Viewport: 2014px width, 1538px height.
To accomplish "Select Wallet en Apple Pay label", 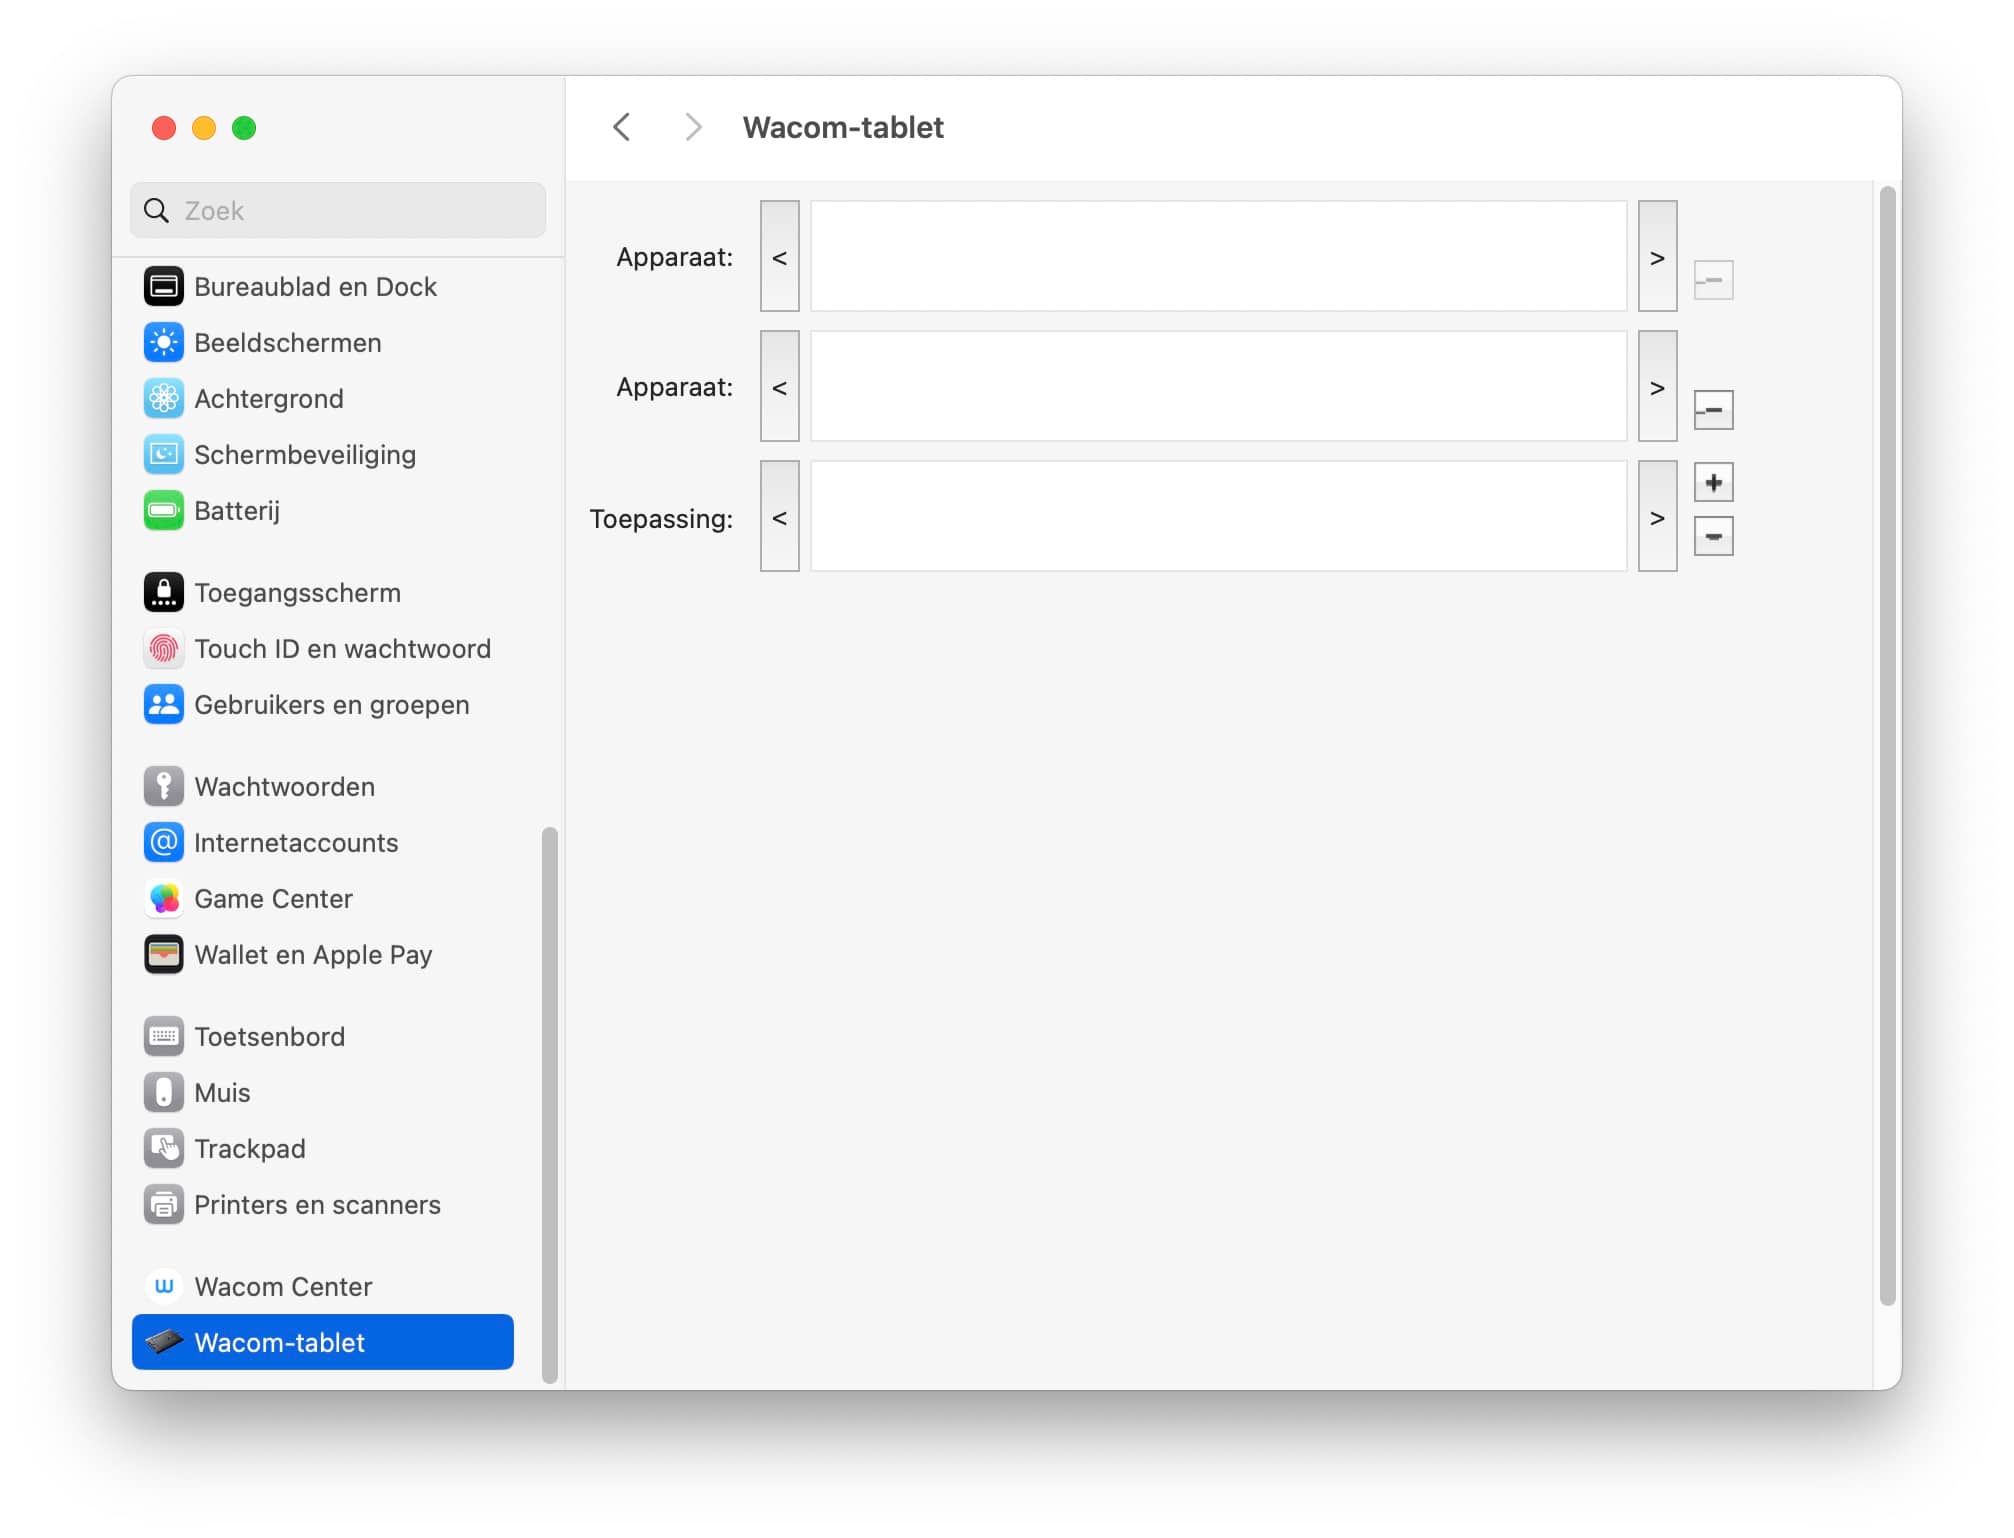I will coord(314,955).
